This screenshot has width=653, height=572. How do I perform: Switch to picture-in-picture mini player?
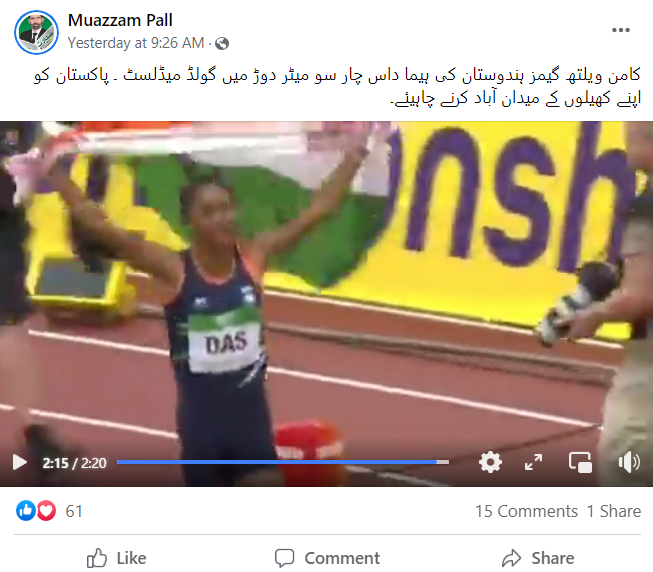[581, 462]
